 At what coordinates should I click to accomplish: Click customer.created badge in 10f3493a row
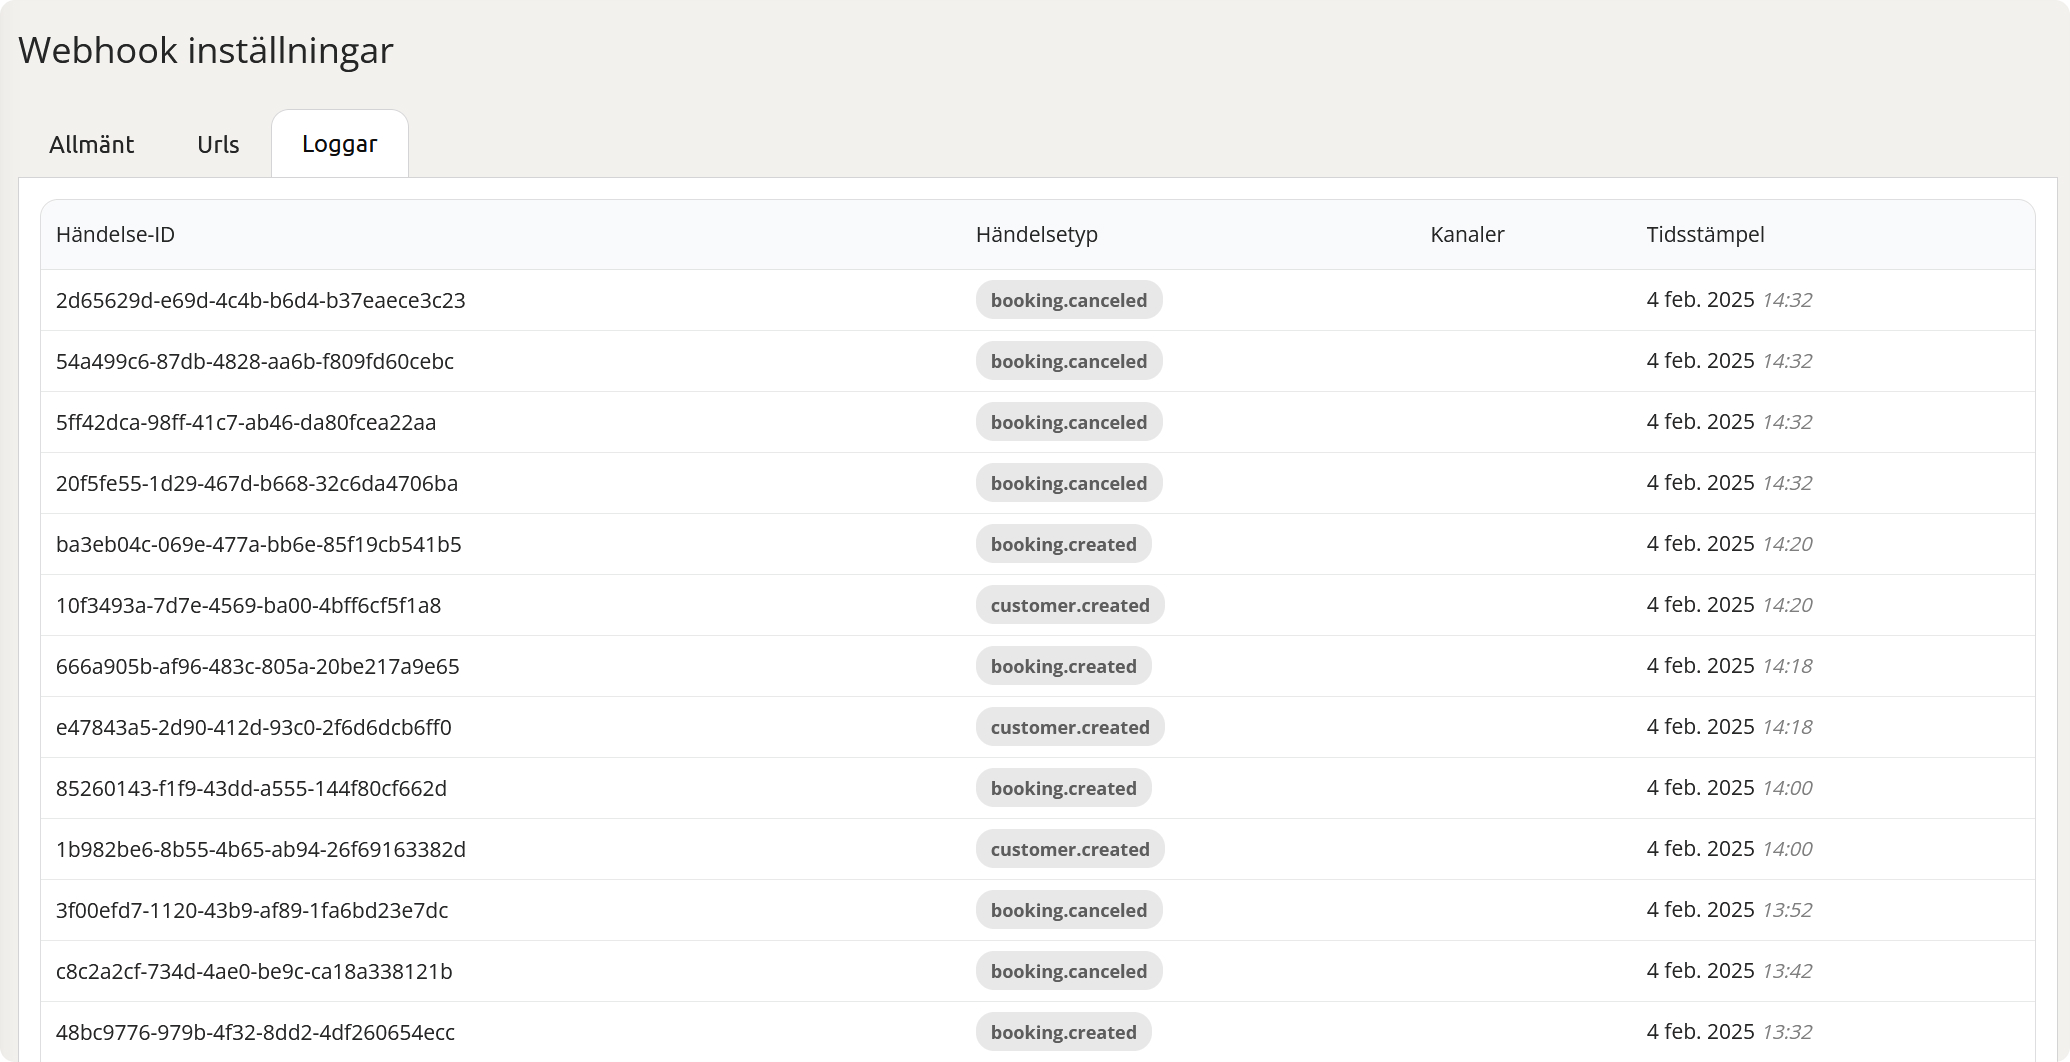pos(1070,605)
